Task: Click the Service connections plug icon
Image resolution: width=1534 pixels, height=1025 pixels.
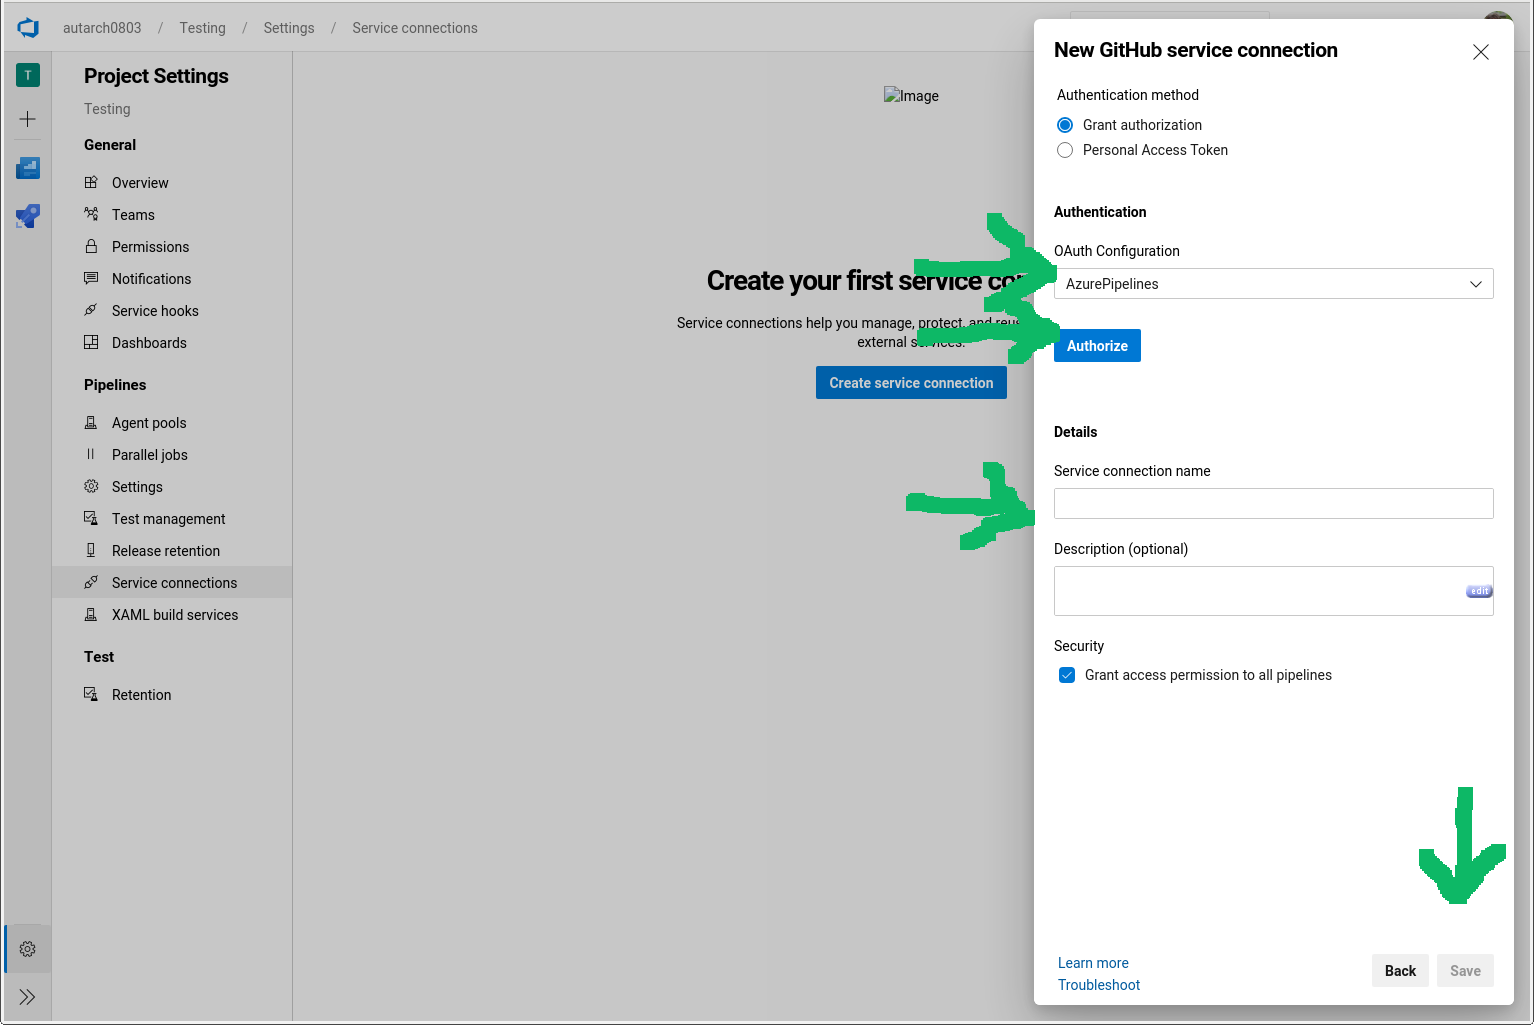Action: 91,582
